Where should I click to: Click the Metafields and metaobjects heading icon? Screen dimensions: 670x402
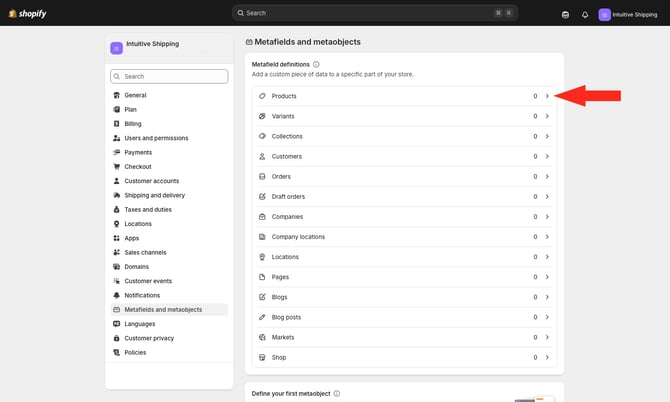[x=249, y=42]
